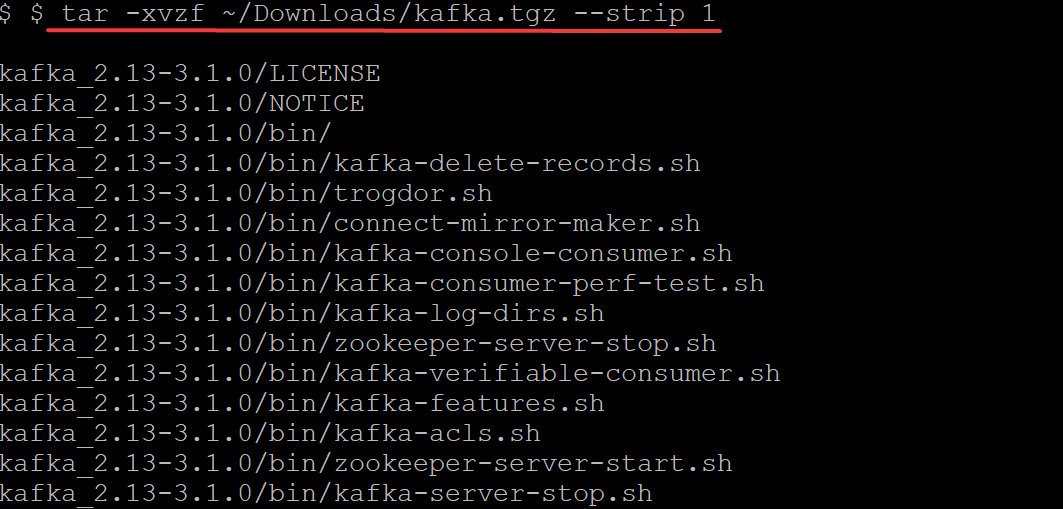Click the kafka-log-dirs.sh line
Screen dimensions: 1063x509
(302, 312)
